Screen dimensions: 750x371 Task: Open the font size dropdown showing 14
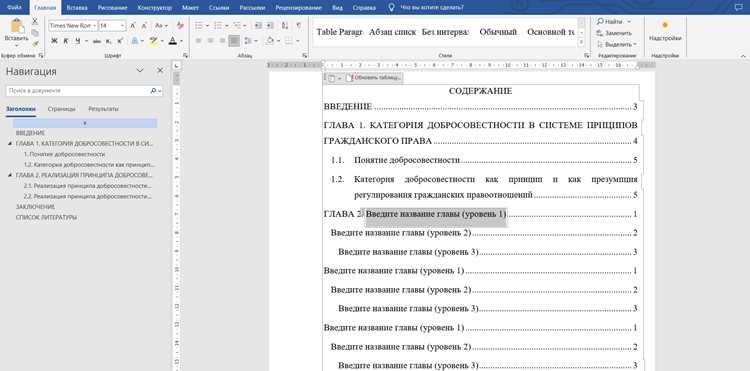click(123, 25)
